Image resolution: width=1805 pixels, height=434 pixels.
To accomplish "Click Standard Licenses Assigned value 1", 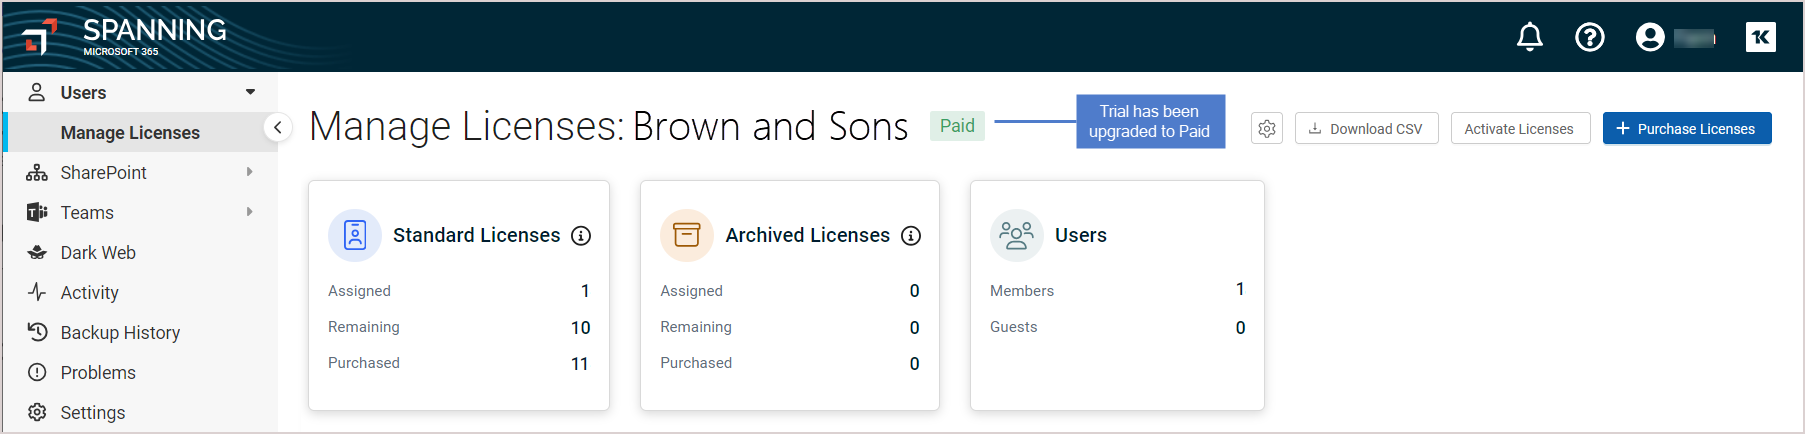I will 585,291.
